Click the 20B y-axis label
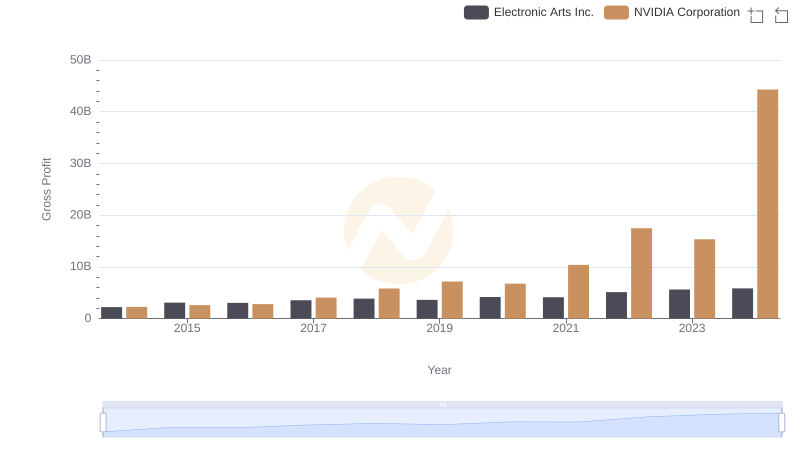This screenshot has width=800, height=461. 81,215
